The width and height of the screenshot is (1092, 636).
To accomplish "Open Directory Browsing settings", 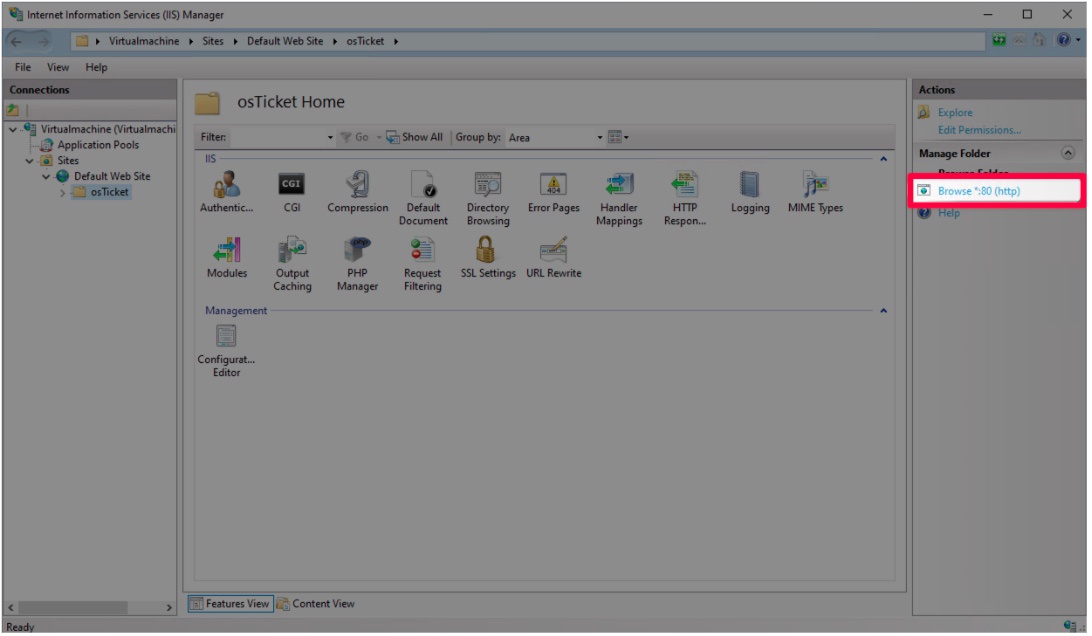I will click(x=488, y=198).
